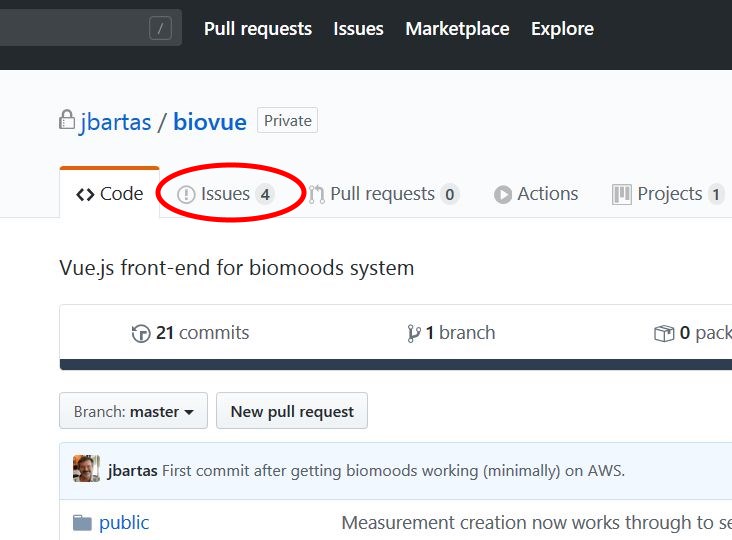Click the New pull request button
The height and width of the screenshot is (540, 732).
pos(292,411)
